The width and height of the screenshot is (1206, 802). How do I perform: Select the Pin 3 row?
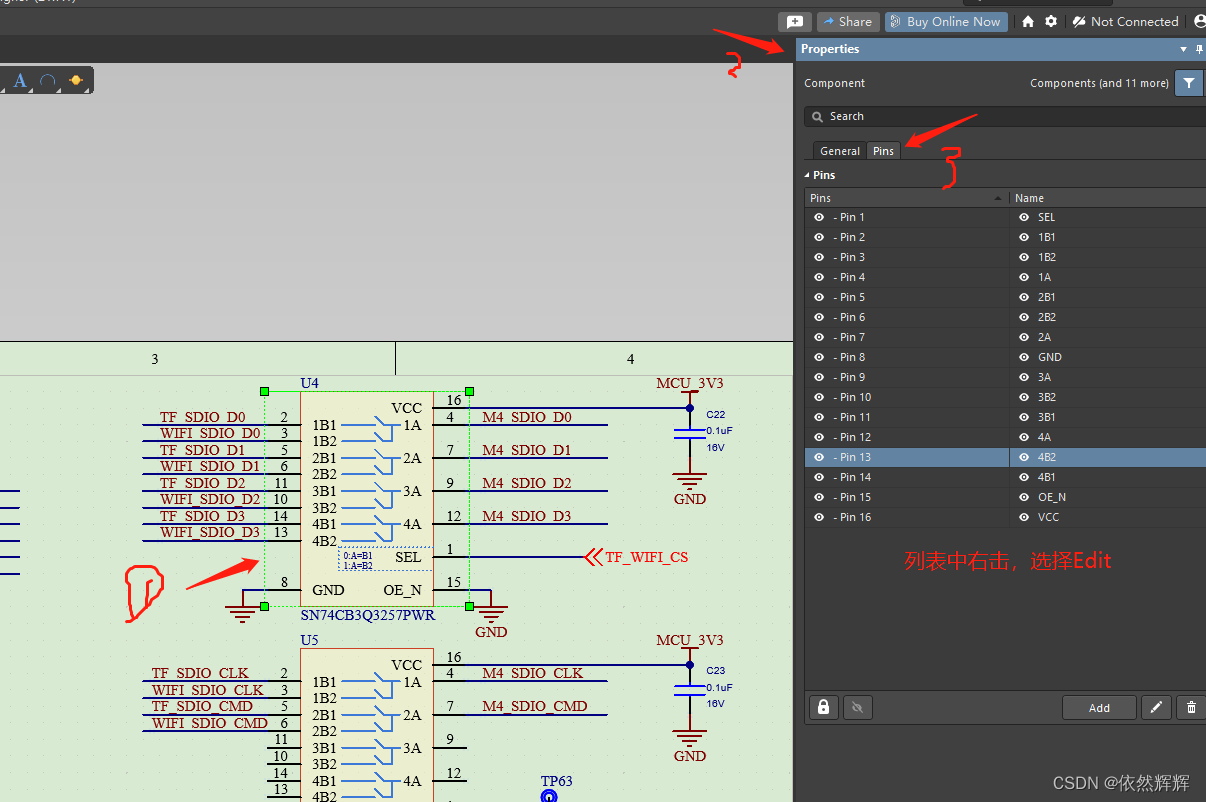[1005, 257]
